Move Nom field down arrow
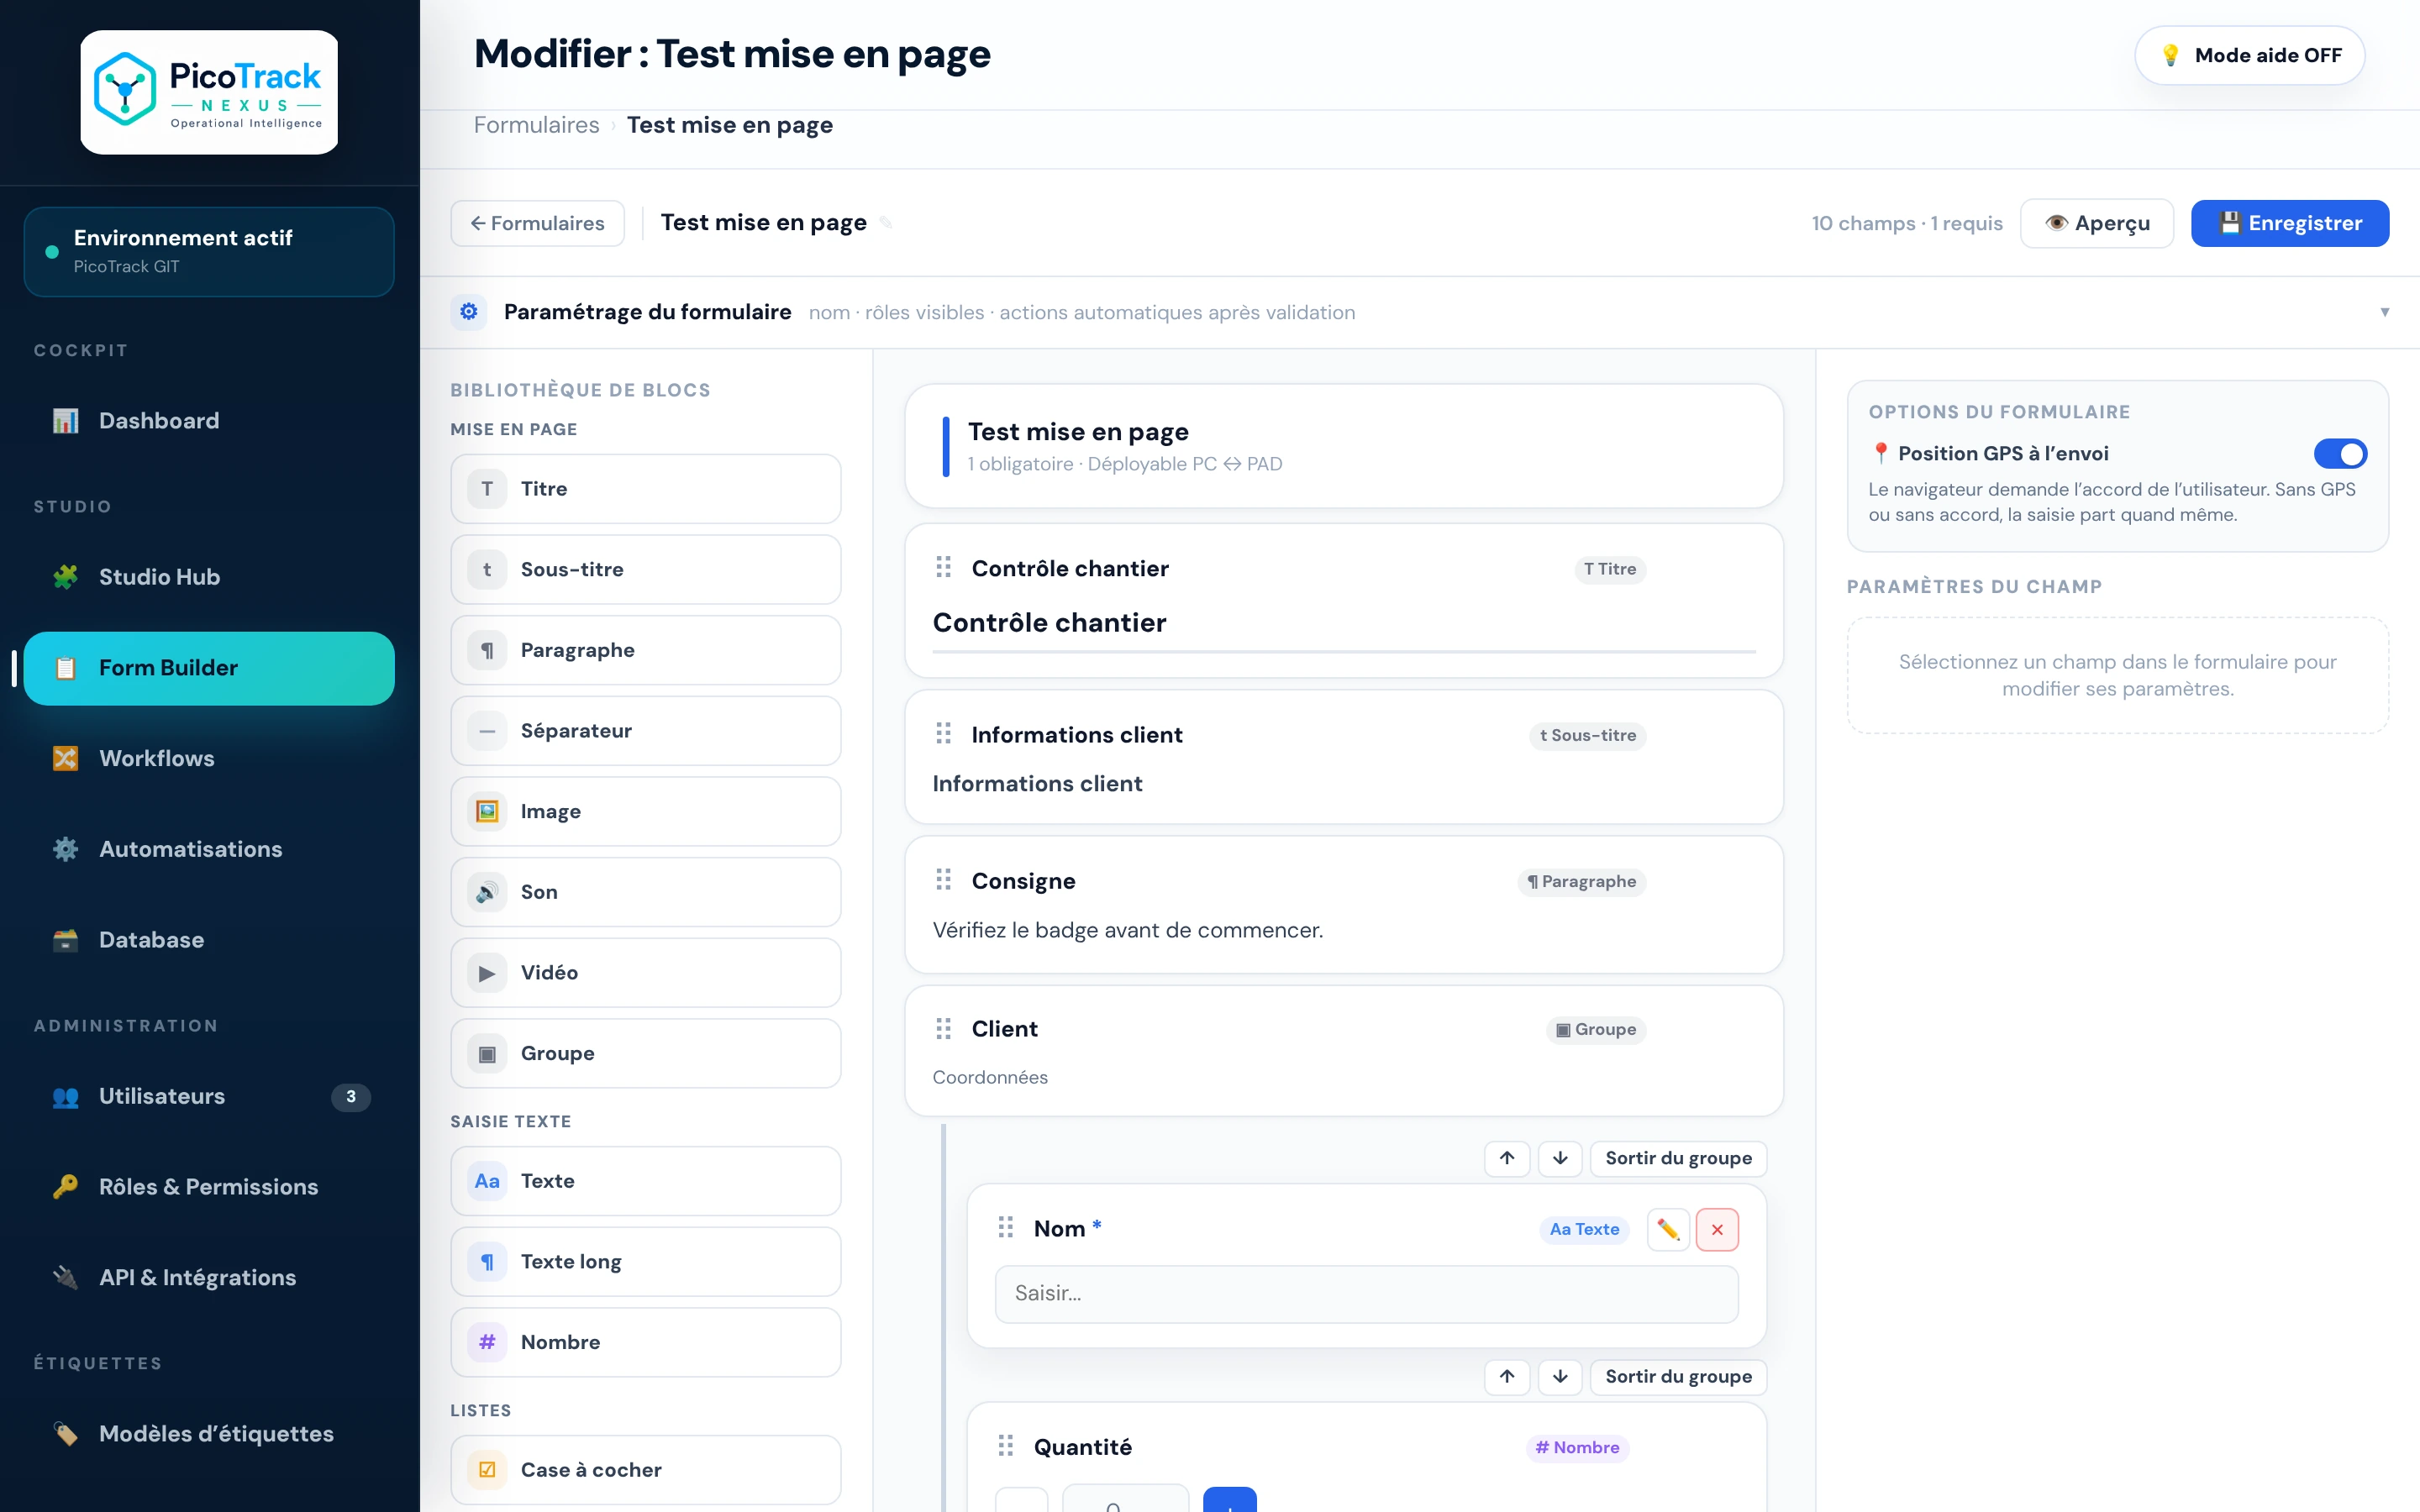The image size is (2420, 1512). pos(1560,1158)
